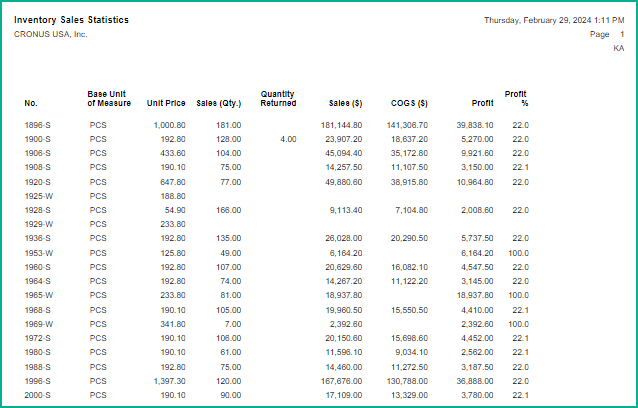This screenshot has width=638, height=408.
Task: Click profit value 3,187.50
Action: 477,367
